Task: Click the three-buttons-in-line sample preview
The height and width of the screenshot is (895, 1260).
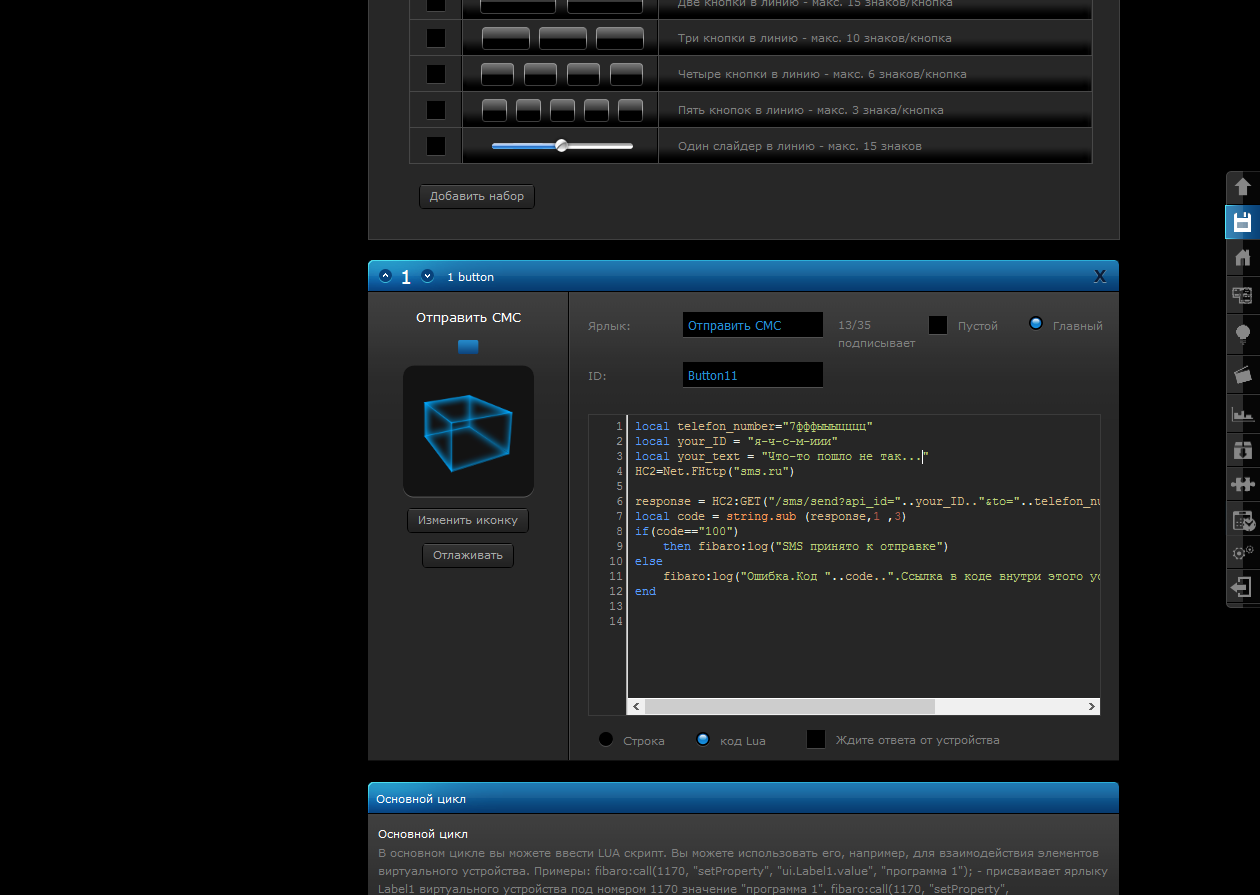Action: pyautogui.click(x=562, y=38)
